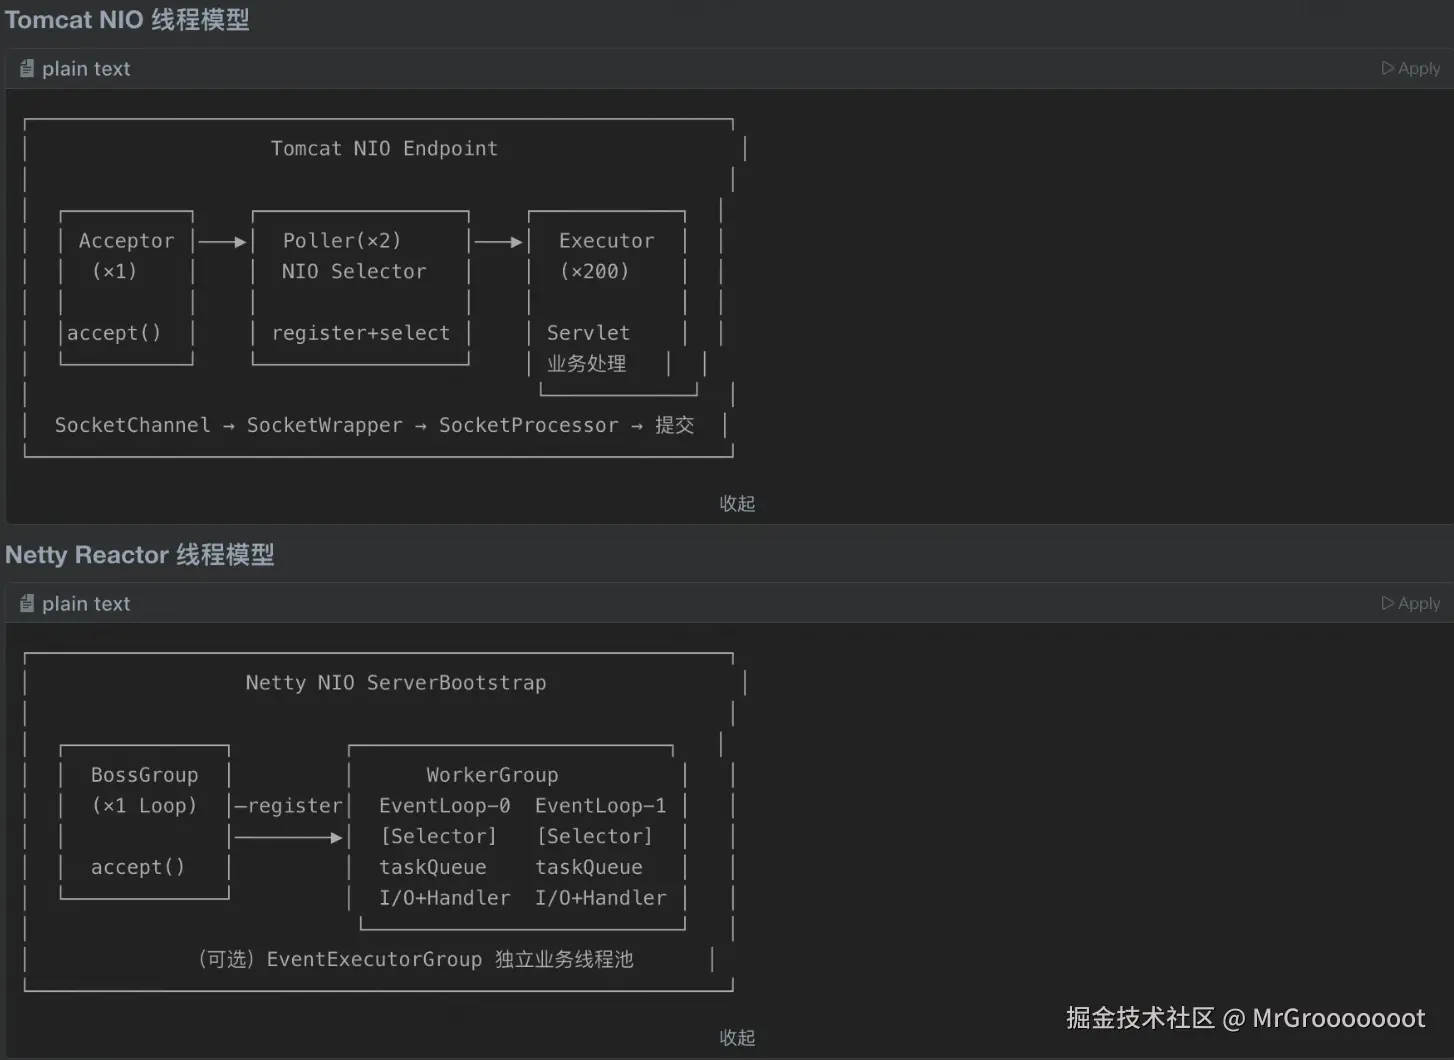The image size is (1454, 1060).
Task: Select the "register" arrow label in Netty diagram
Action: [295, 806]
